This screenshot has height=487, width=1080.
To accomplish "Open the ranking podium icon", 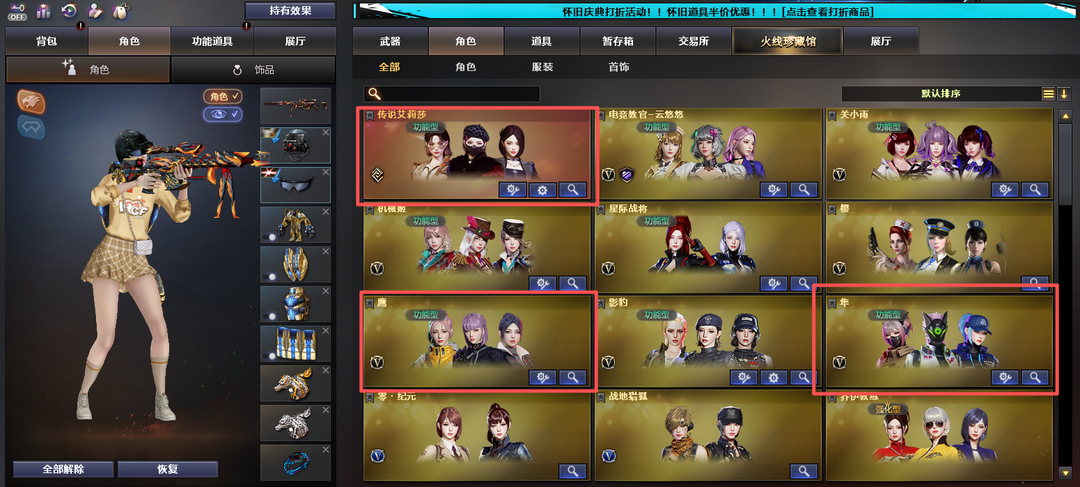I will (x=43, y=11).
